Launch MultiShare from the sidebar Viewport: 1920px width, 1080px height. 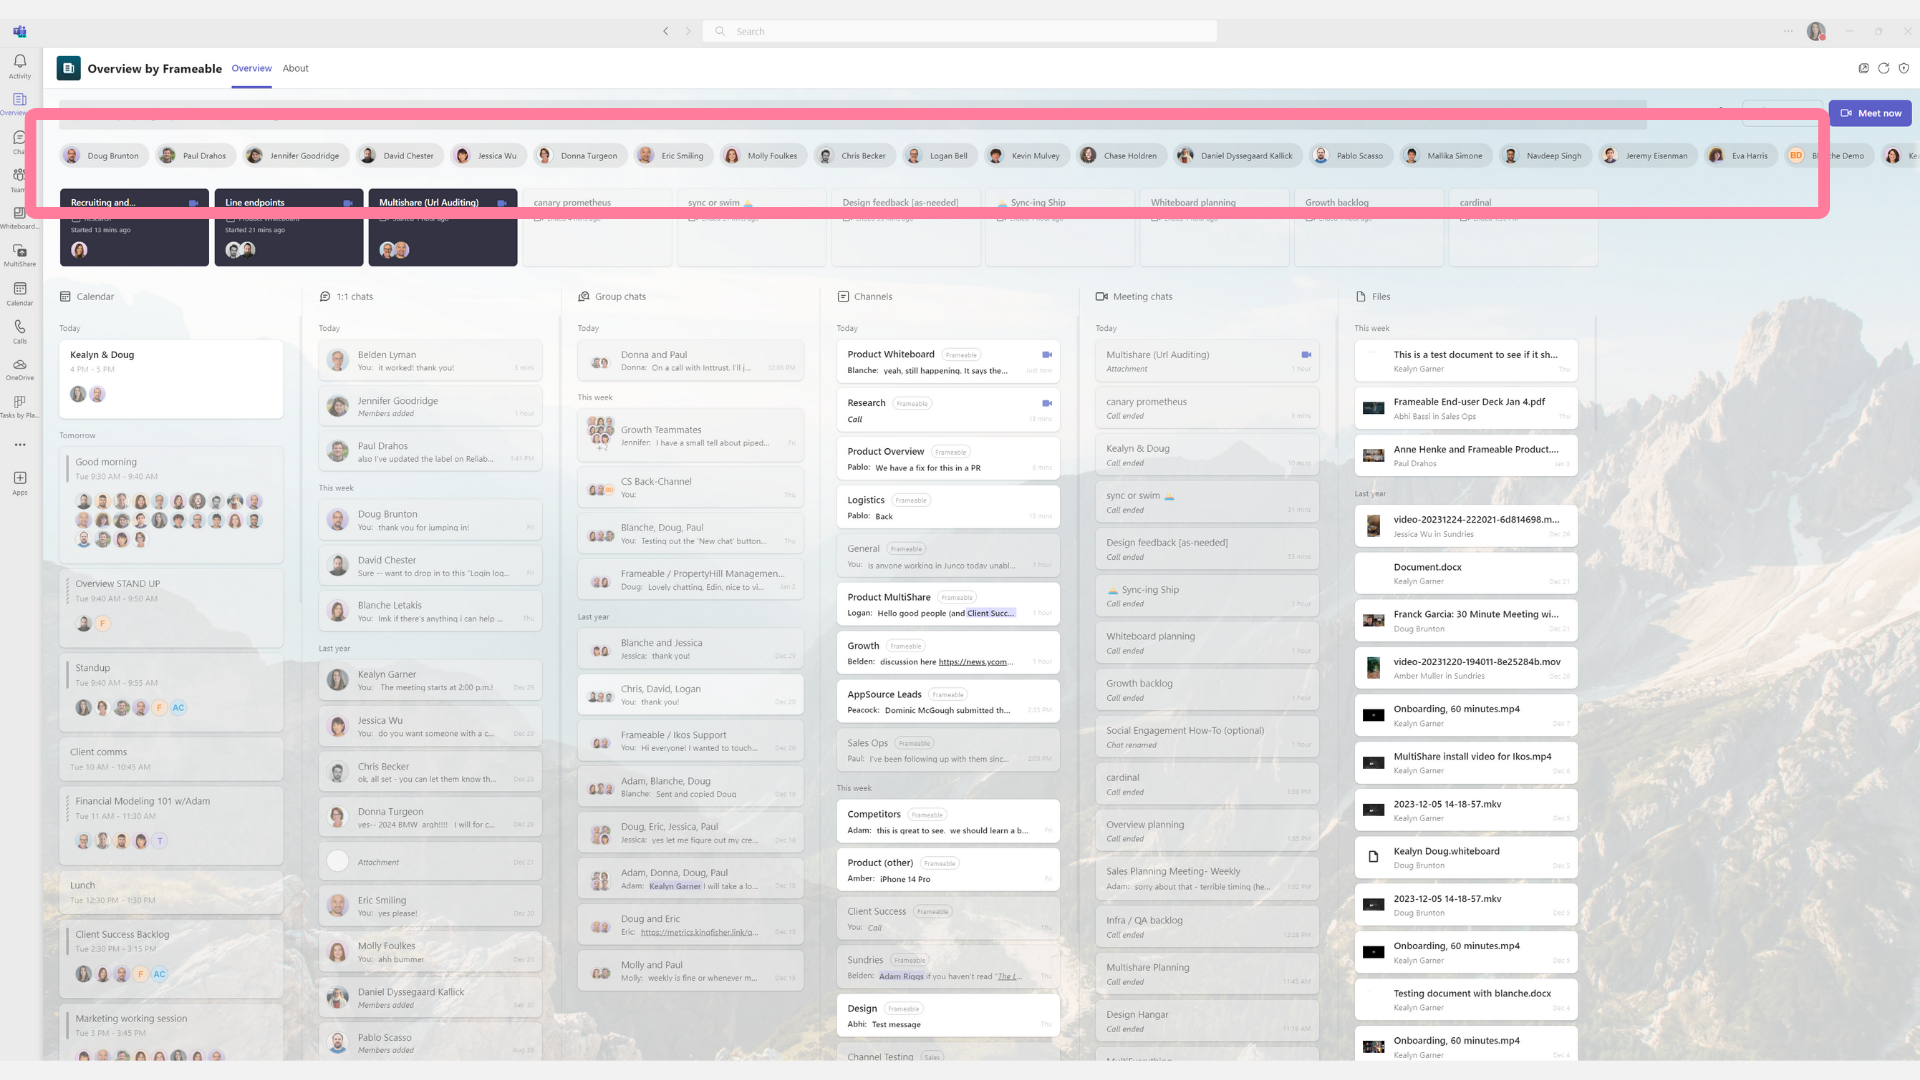(x=19, y=250)
